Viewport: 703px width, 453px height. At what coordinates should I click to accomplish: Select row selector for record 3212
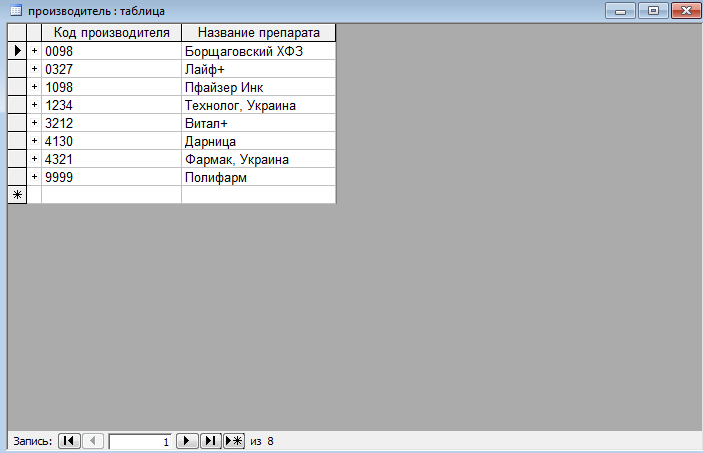point(17,122)
